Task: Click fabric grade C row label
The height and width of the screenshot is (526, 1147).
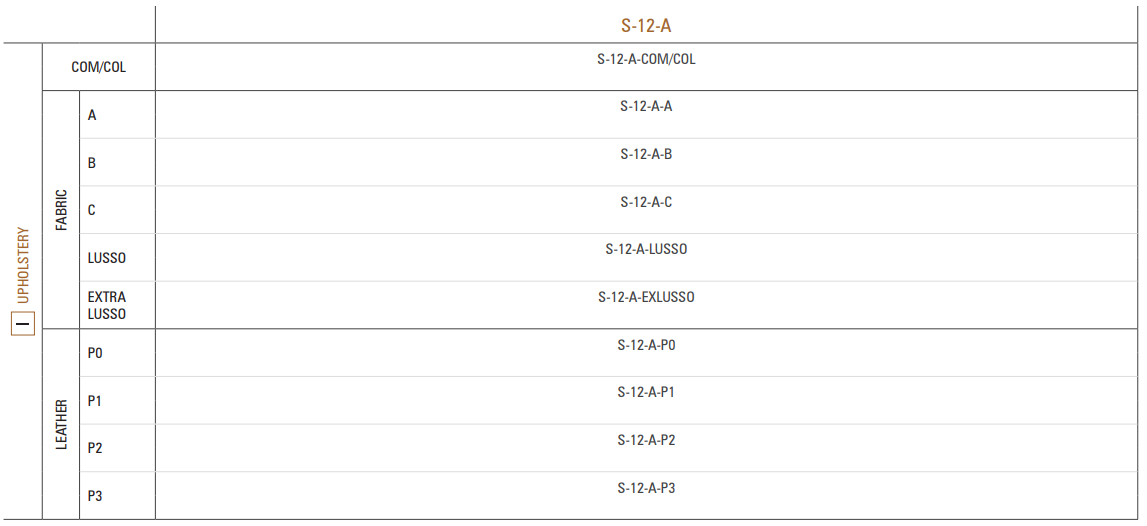Action: point(91,210)
